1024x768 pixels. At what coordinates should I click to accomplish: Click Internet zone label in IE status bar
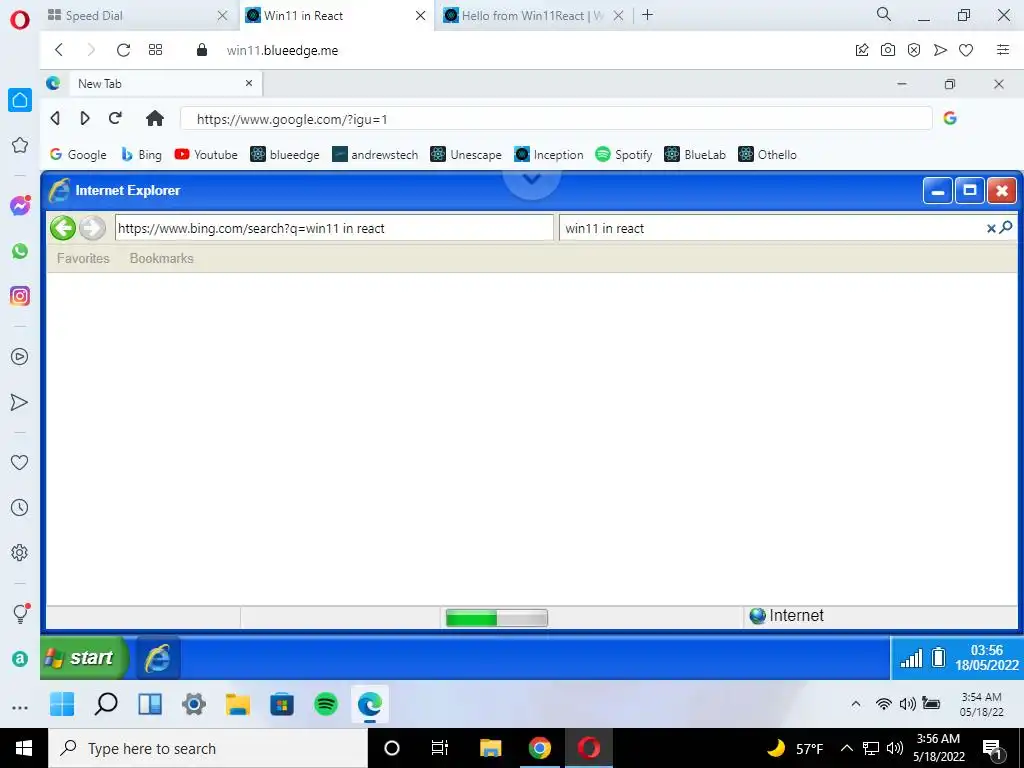tap(786, 615)
